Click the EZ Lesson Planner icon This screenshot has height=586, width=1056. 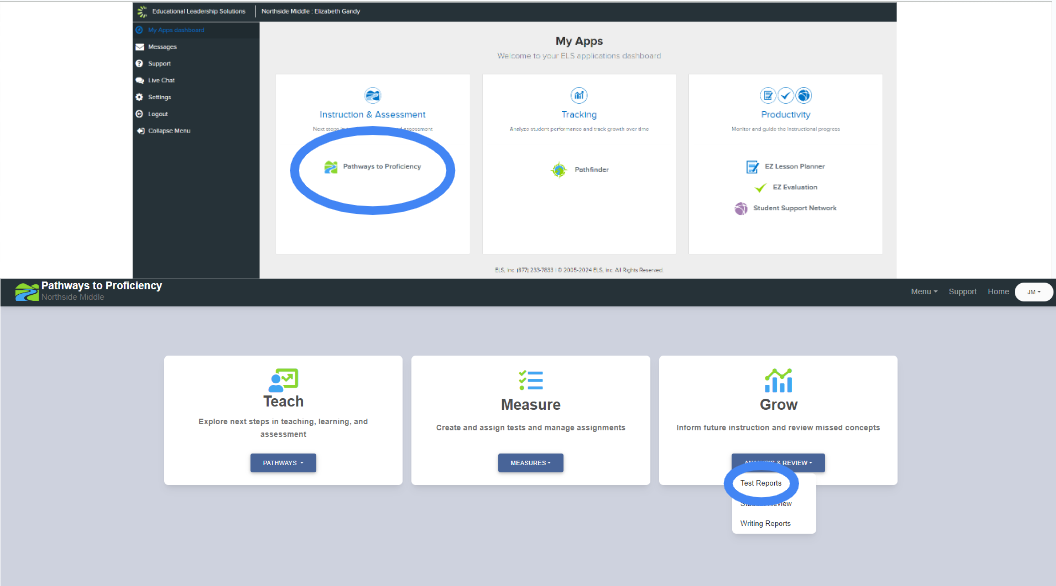752,167
